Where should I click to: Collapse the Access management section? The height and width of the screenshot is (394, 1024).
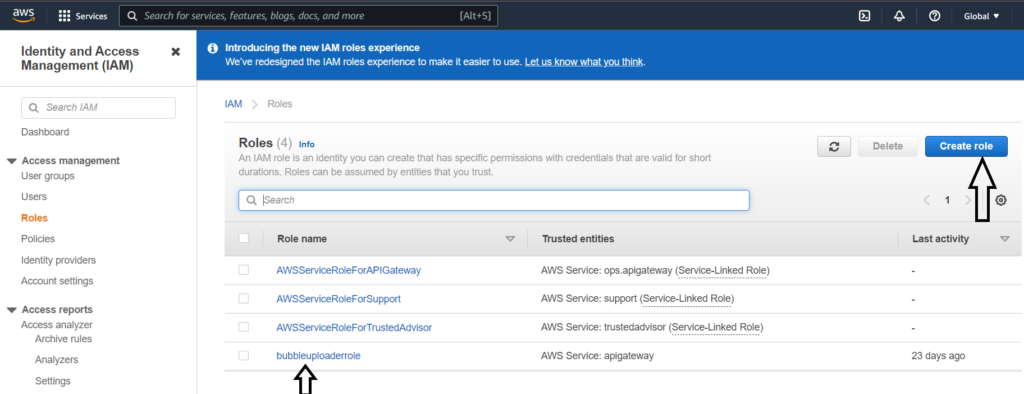click(x=12, y=161)
